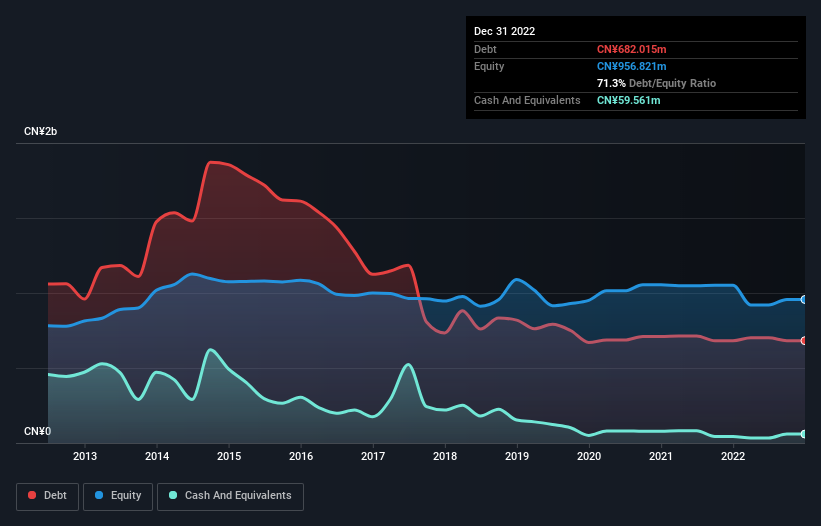The width and height of the screenshot is (821, 526).
Task: Click Cash And Equivalents label in tooltip
Action: coord(527,100)
